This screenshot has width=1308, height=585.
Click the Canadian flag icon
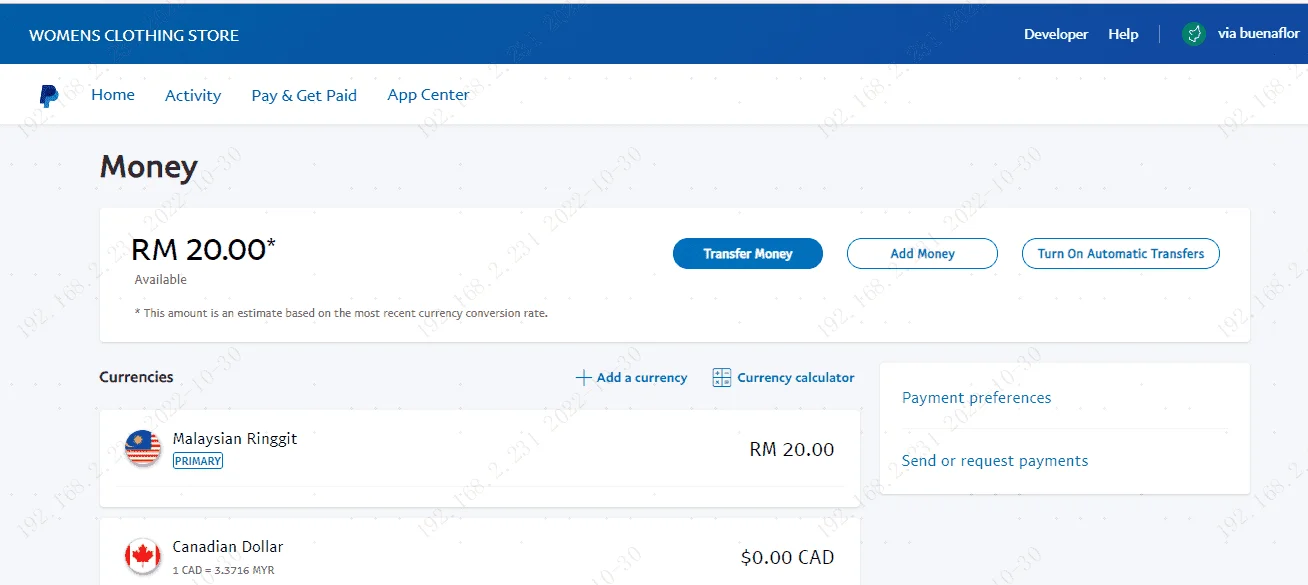[x=143, y=556]
